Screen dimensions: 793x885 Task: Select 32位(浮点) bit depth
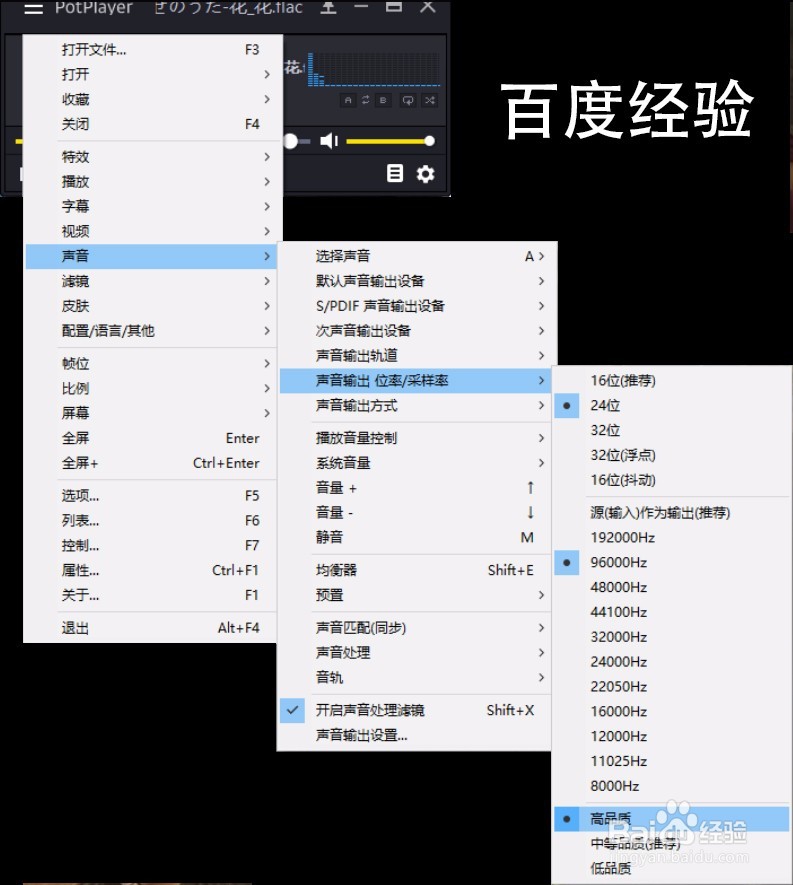[672, 455]
